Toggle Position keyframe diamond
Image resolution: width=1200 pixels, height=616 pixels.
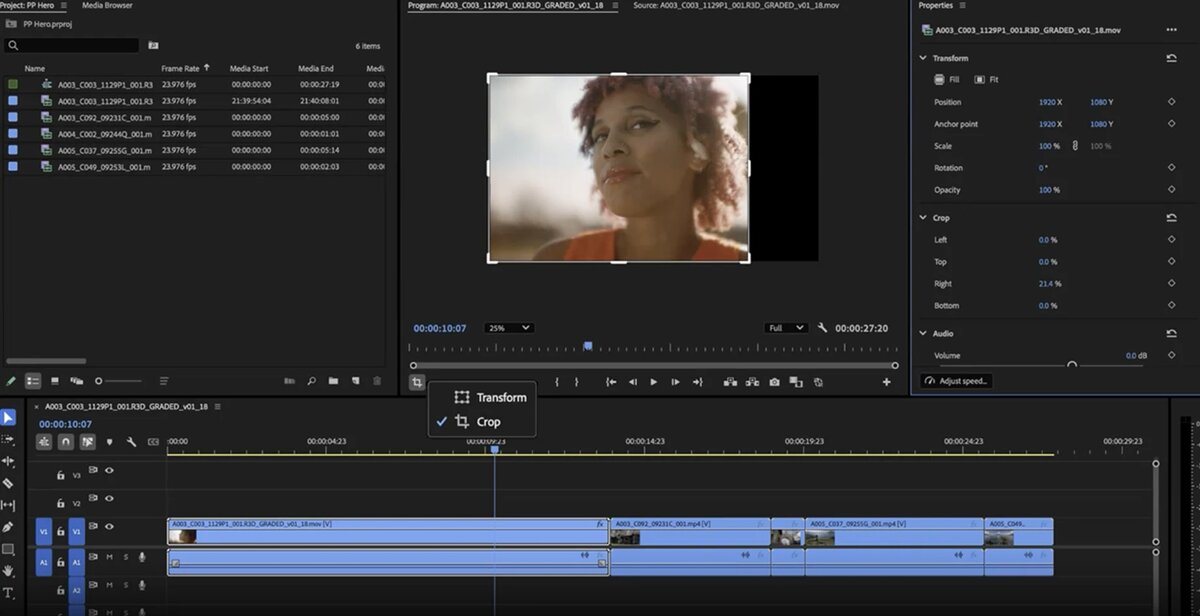(x=1171, y=102)
